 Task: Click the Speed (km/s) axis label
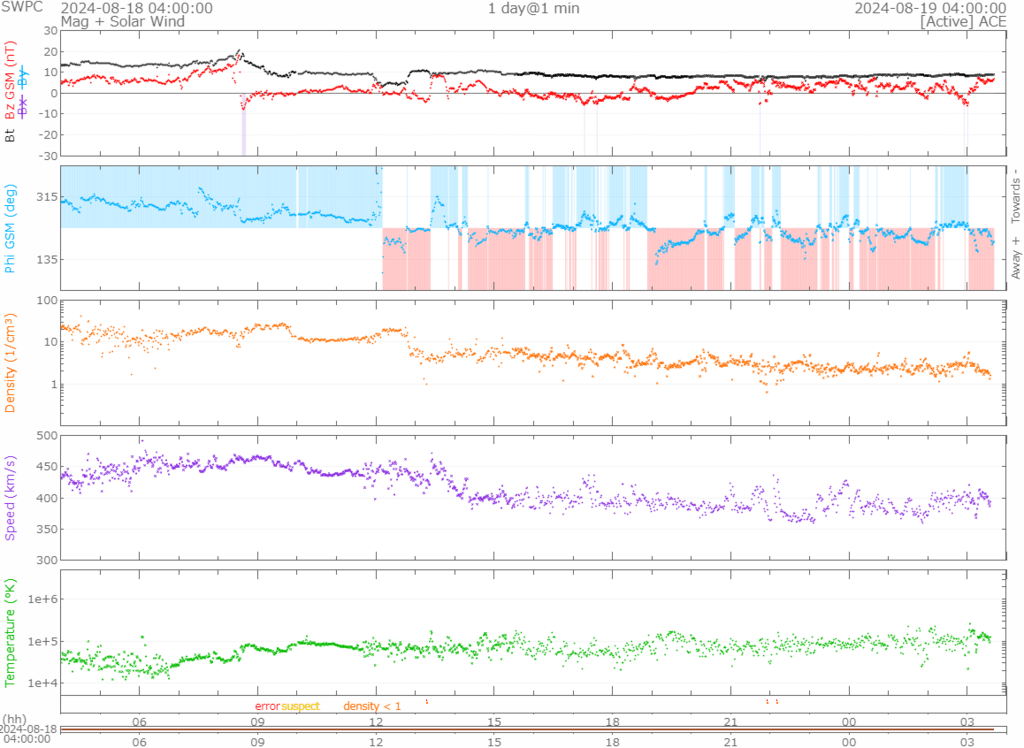(10, 498)
